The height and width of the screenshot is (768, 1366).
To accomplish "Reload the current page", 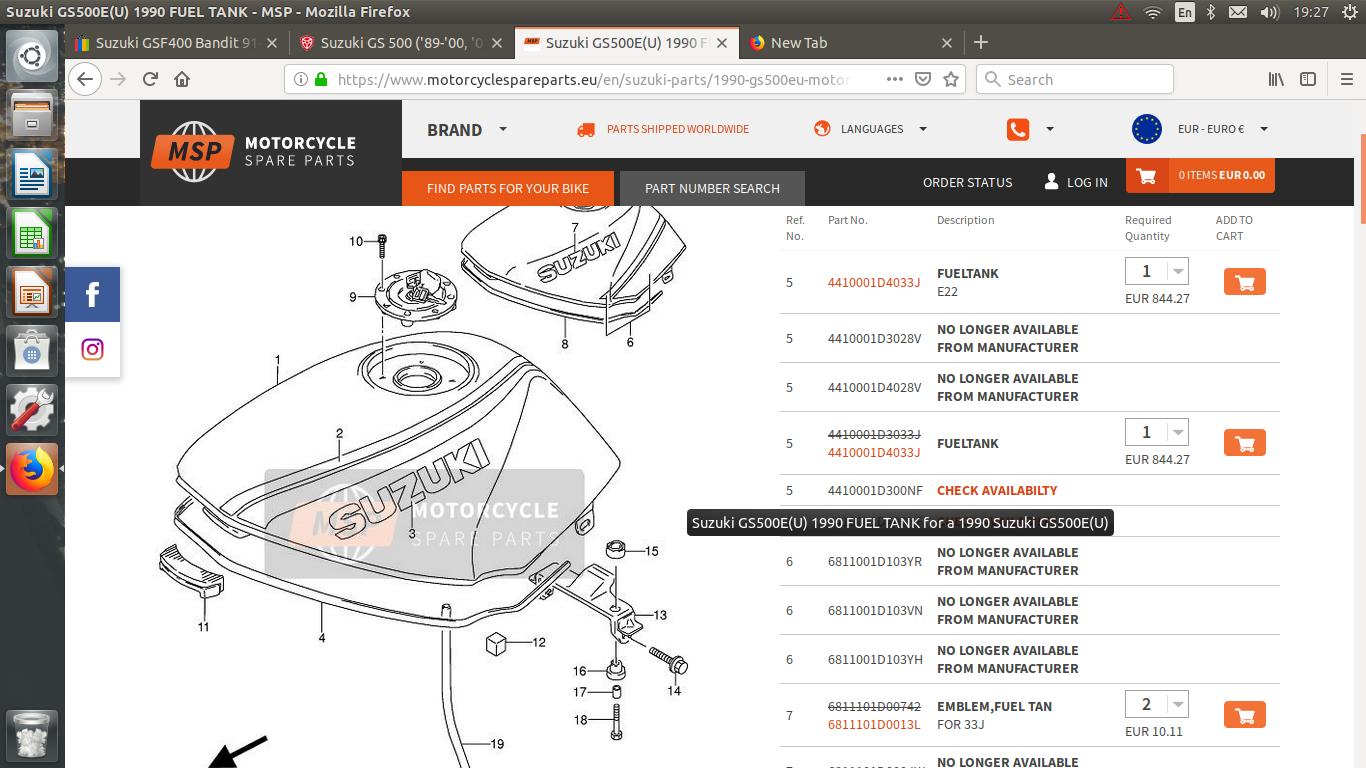I will click(x=150, y=79).
